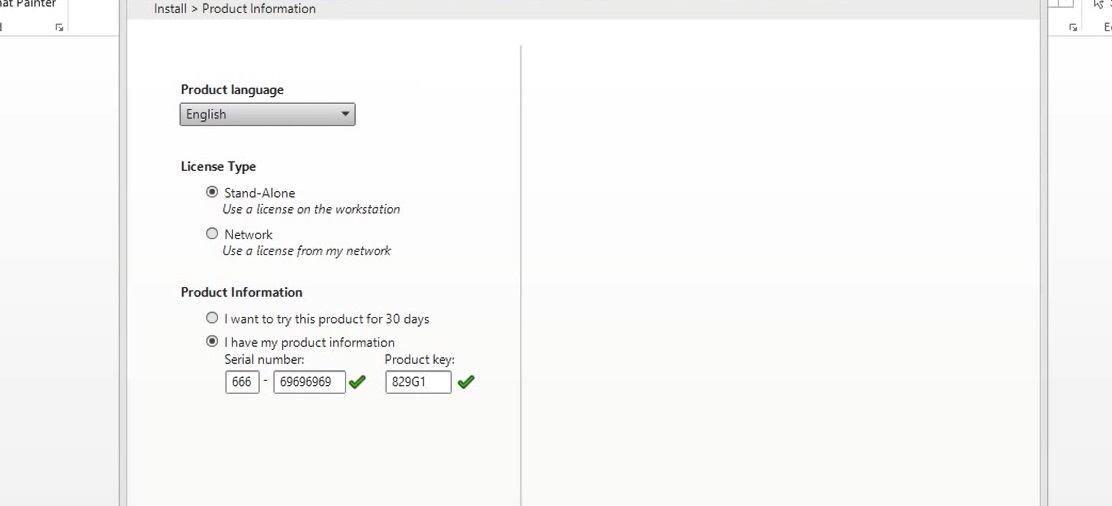Click the Install breadcrumb item
This screenshot has height=506, width=1112.
170,9
